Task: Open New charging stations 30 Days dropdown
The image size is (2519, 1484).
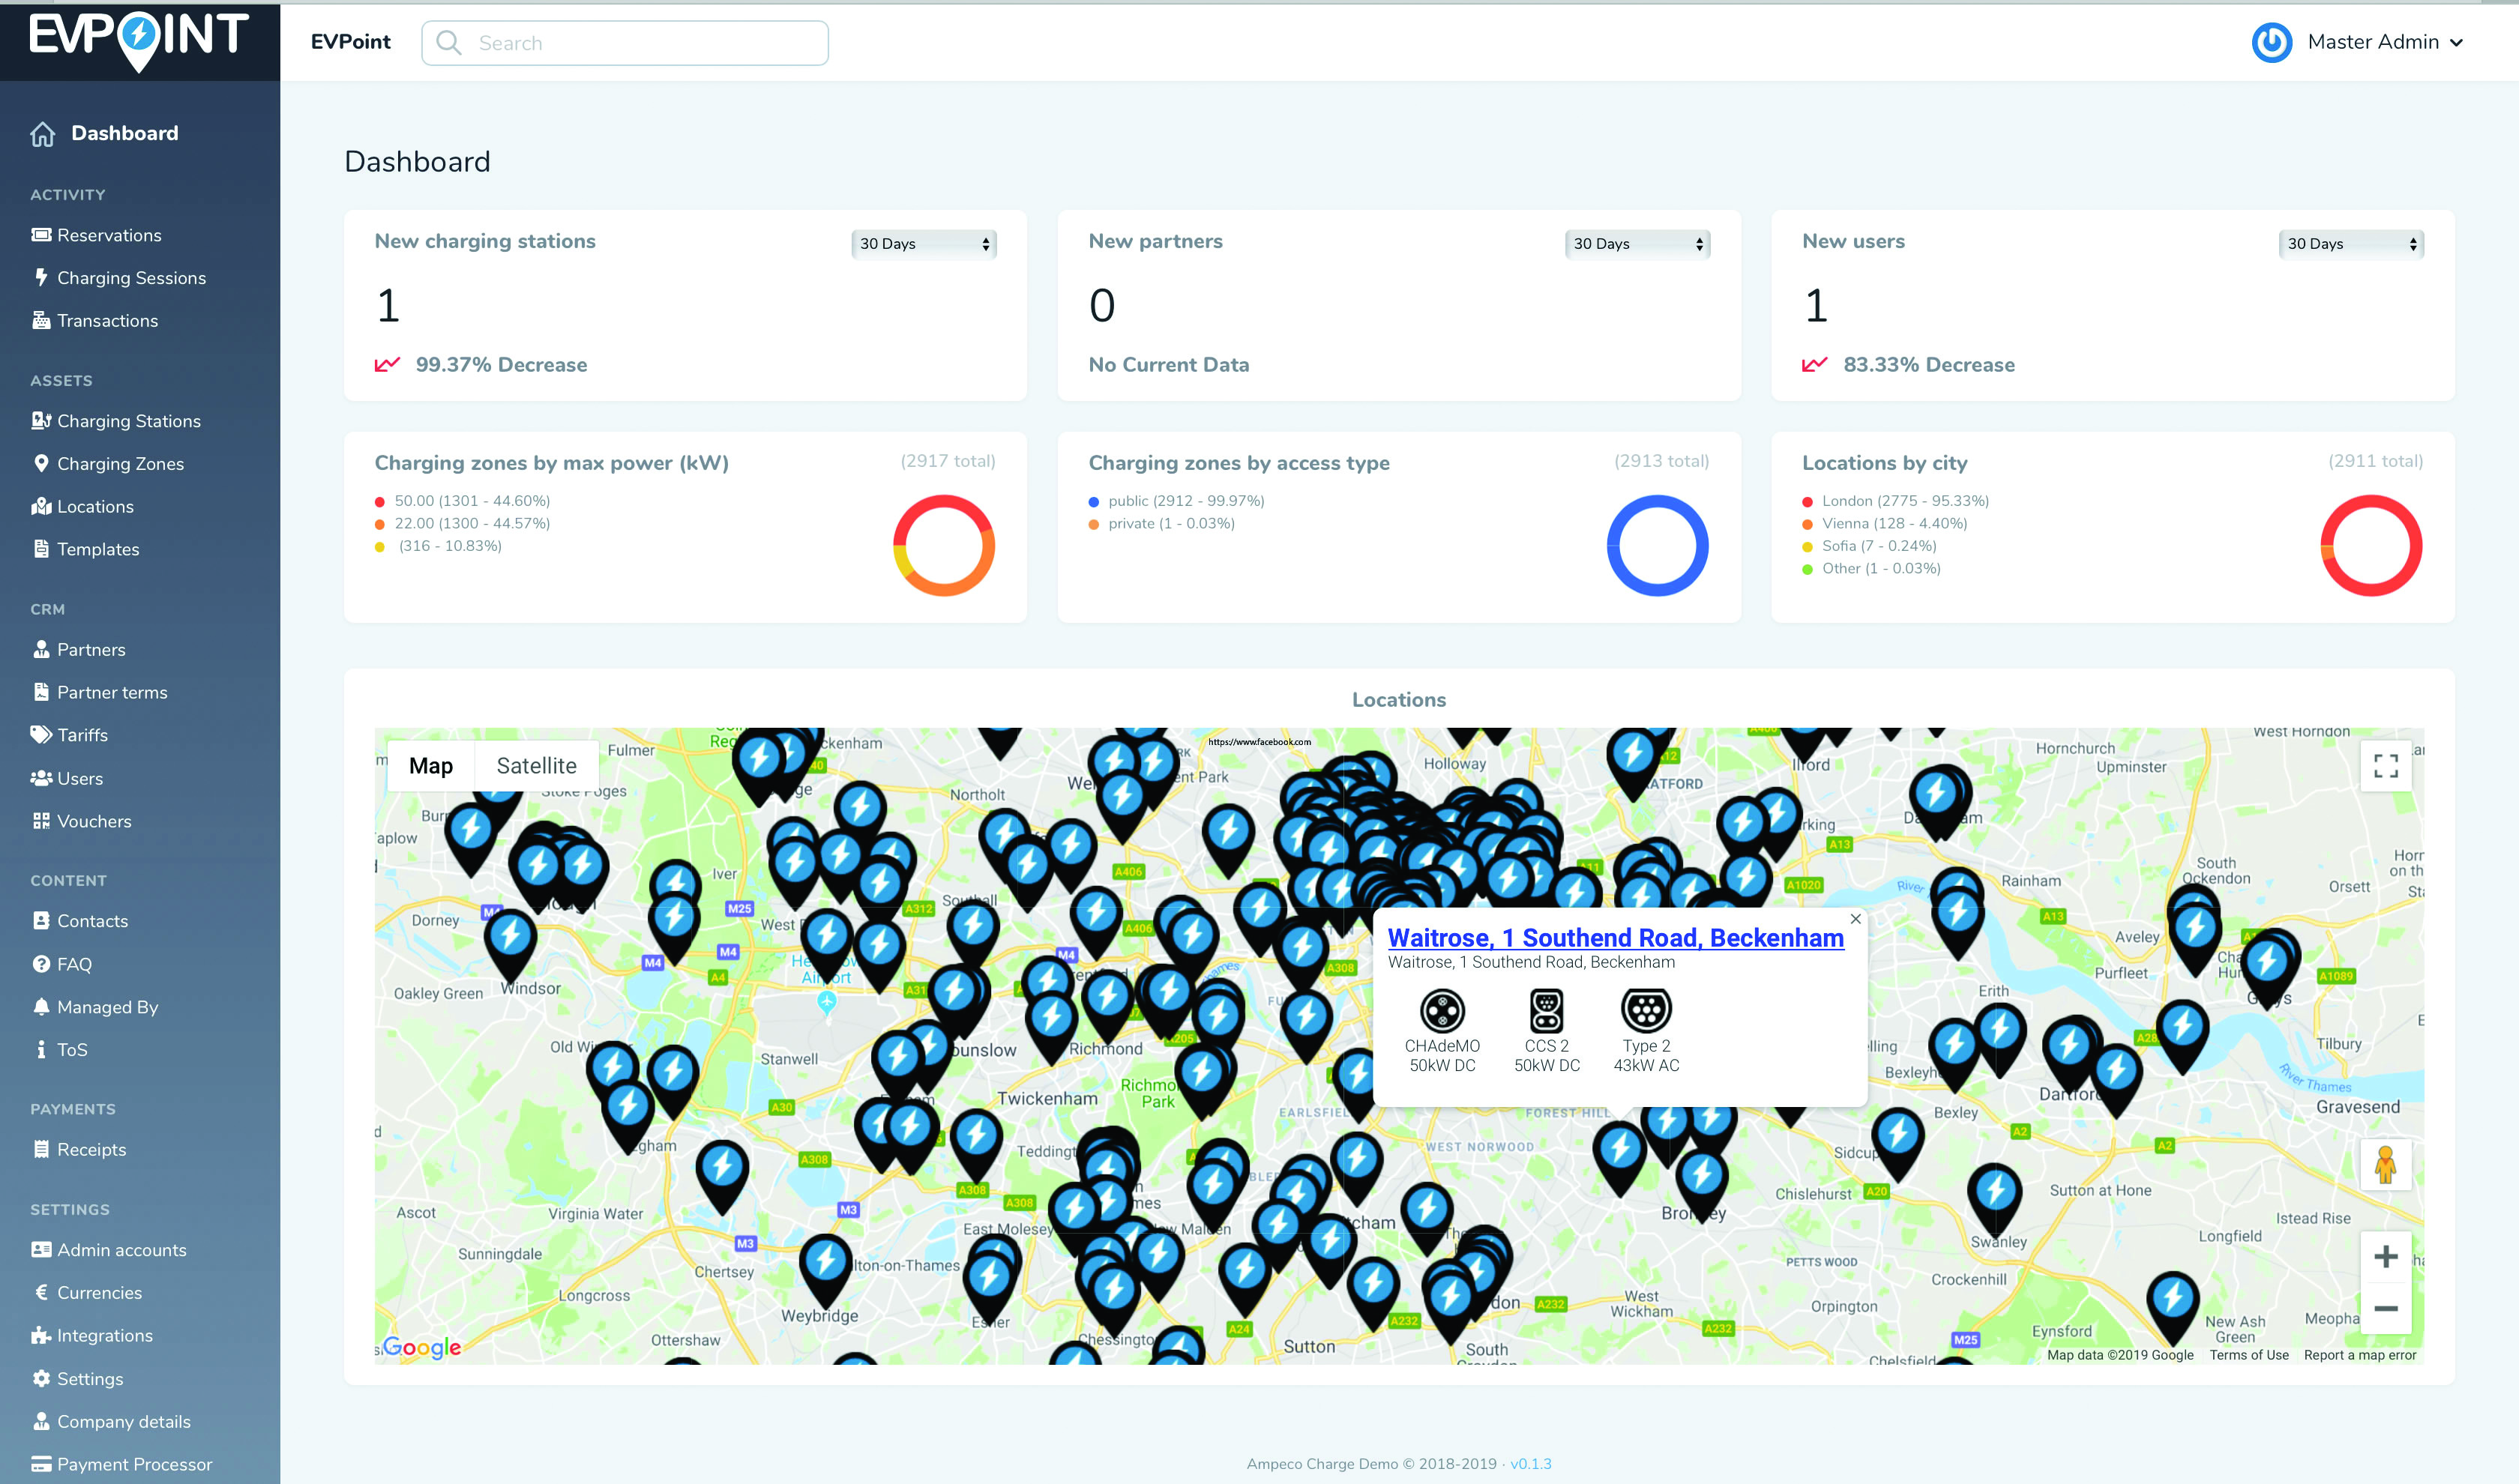Action: click(923, 244)
